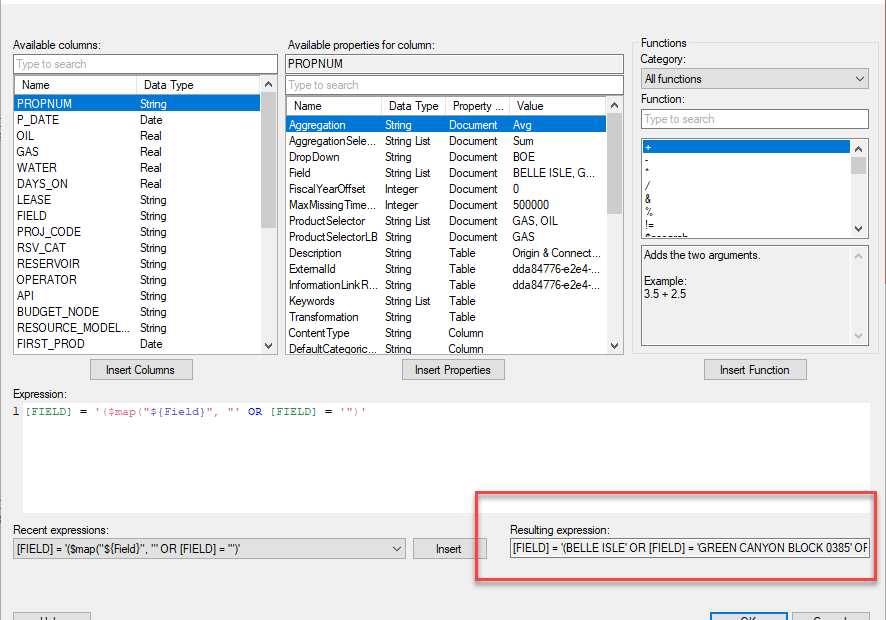The width and height of the screenshot is (886, 620).
Task: Select the & function in list
Action: (x=746, y=199)
